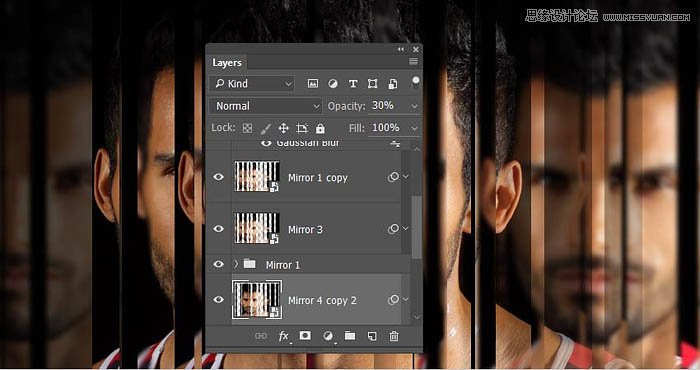This screenshot has height=370, width=700.
Task: Click smart filter icon on Mirror 4 copy 2
Action: (393, 300)
